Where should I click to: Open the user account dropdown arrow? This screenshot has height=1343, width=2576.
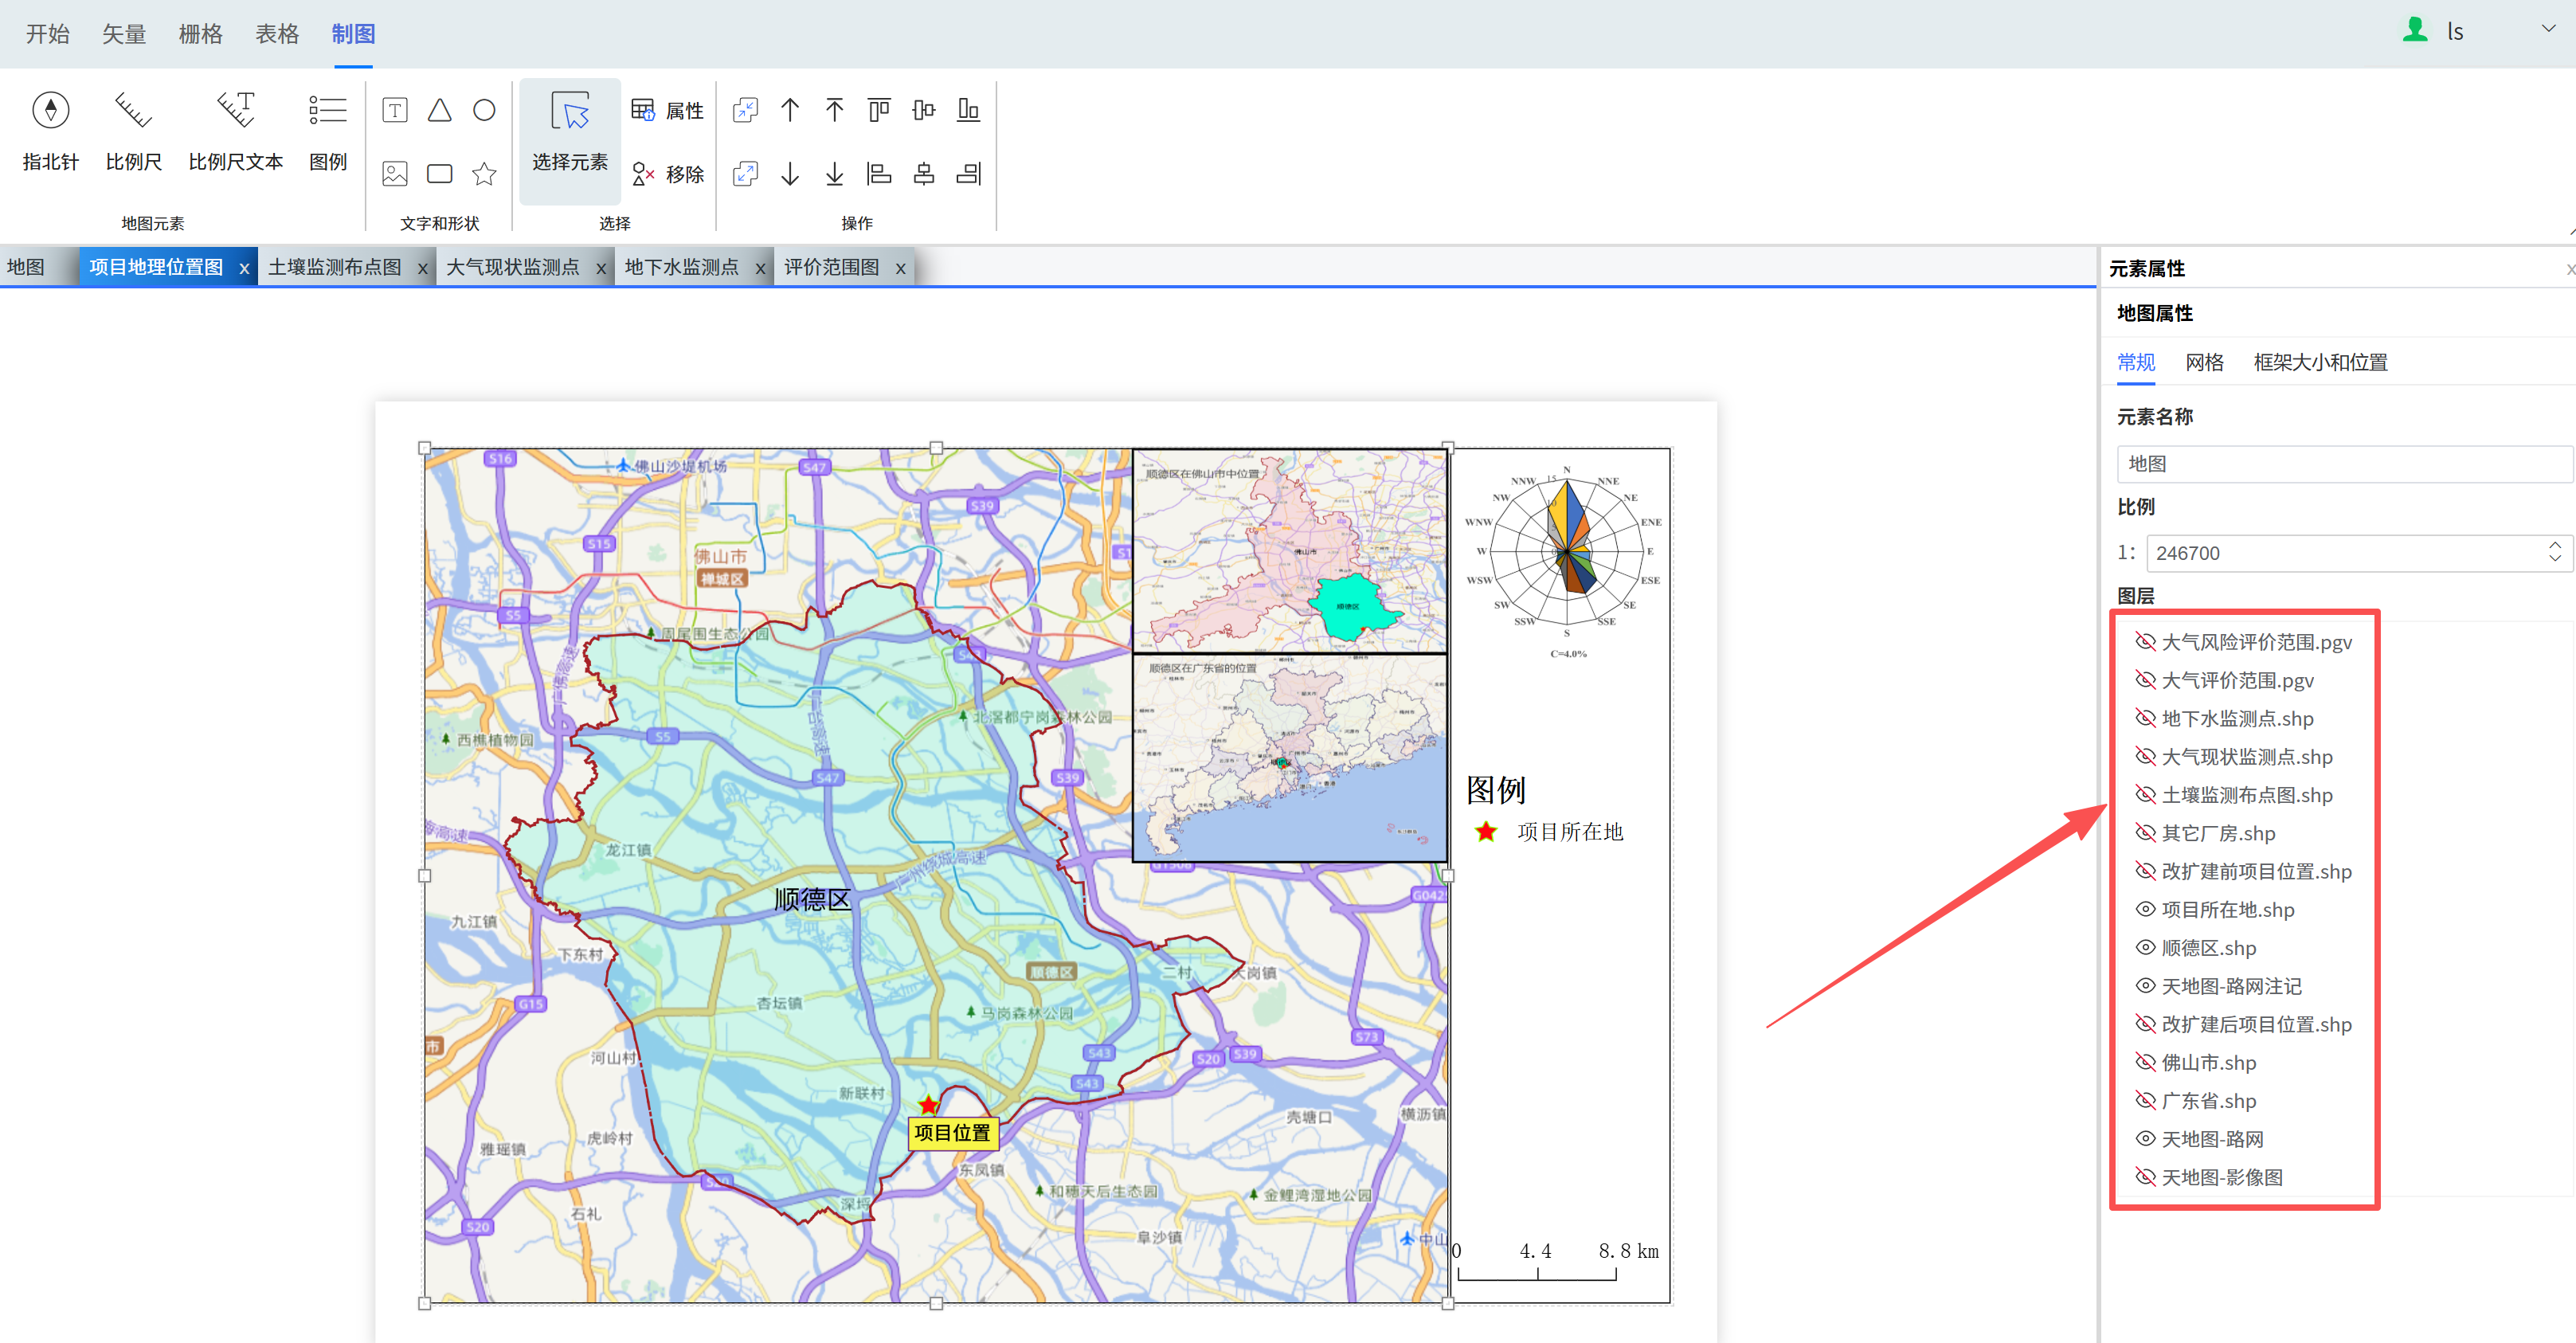(x=2548, y=29)
